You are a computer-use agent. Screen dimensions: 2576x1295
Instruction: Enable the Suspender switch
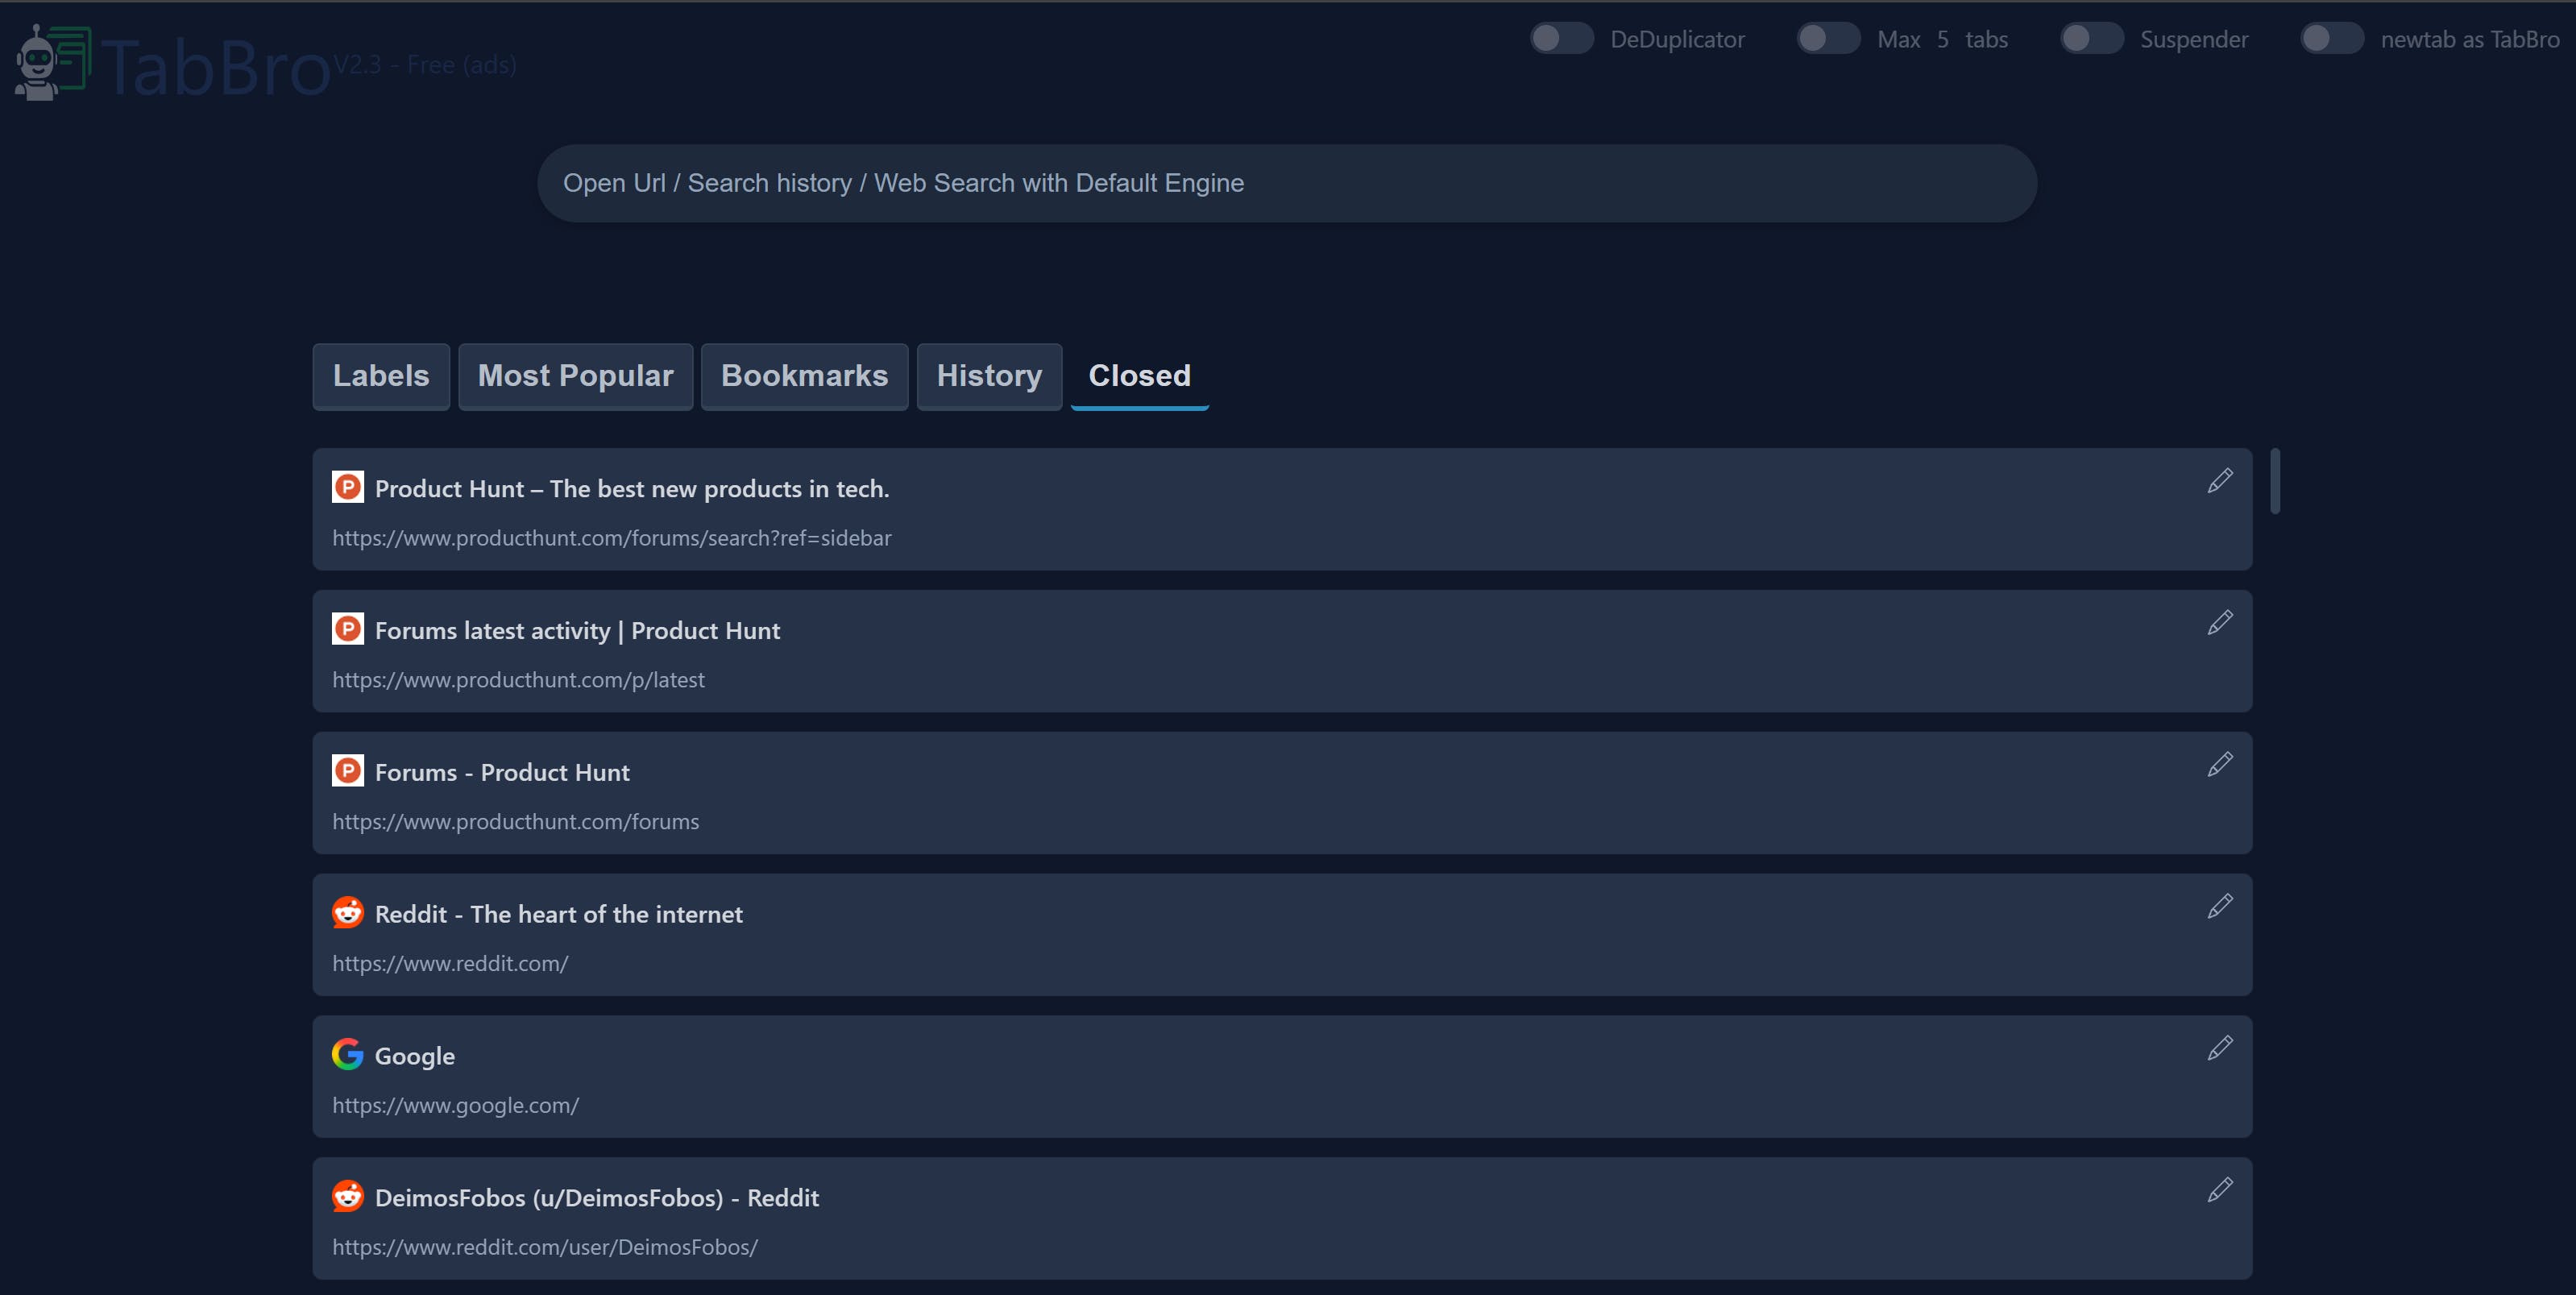[x=2091, y=39]
